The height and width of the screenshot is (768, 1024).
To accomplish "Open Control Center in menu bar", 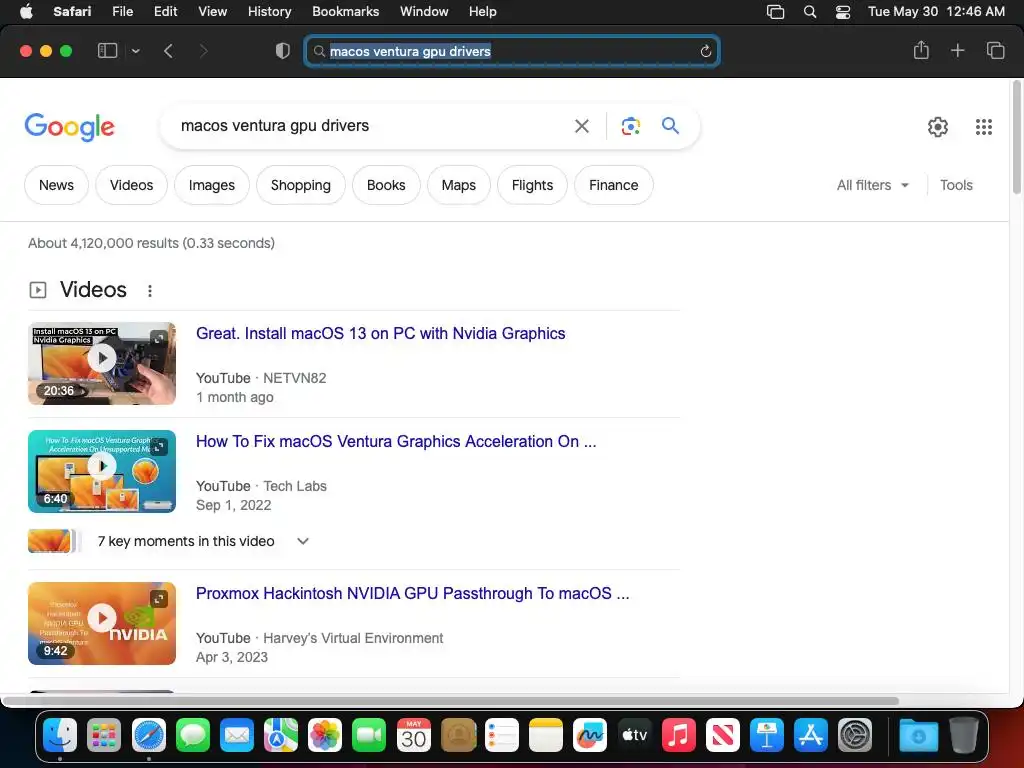I will (843, 12).
